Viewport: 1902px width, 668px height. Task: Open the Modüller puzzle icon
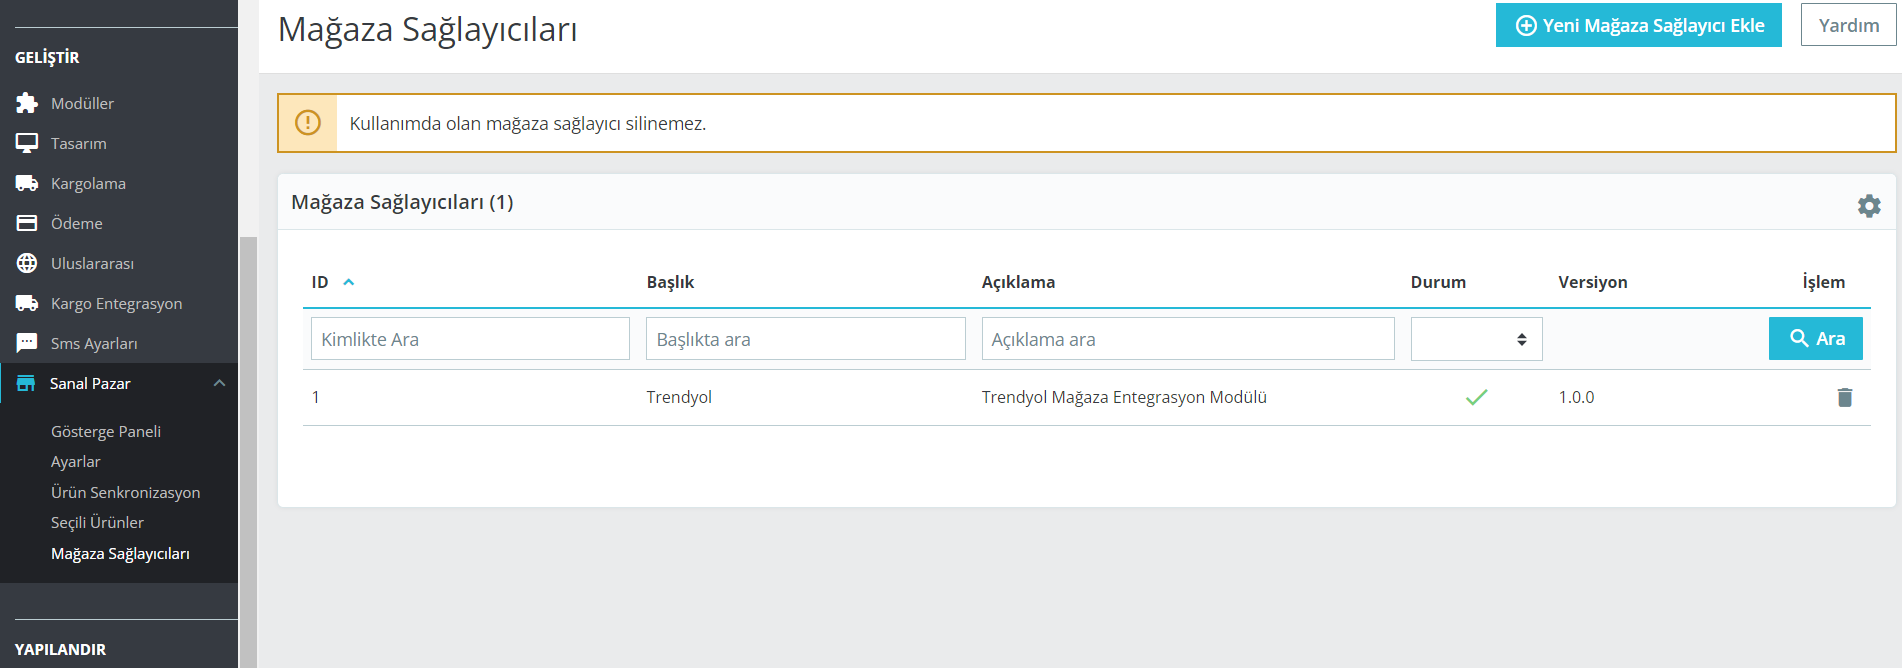(x=27, y=103)
